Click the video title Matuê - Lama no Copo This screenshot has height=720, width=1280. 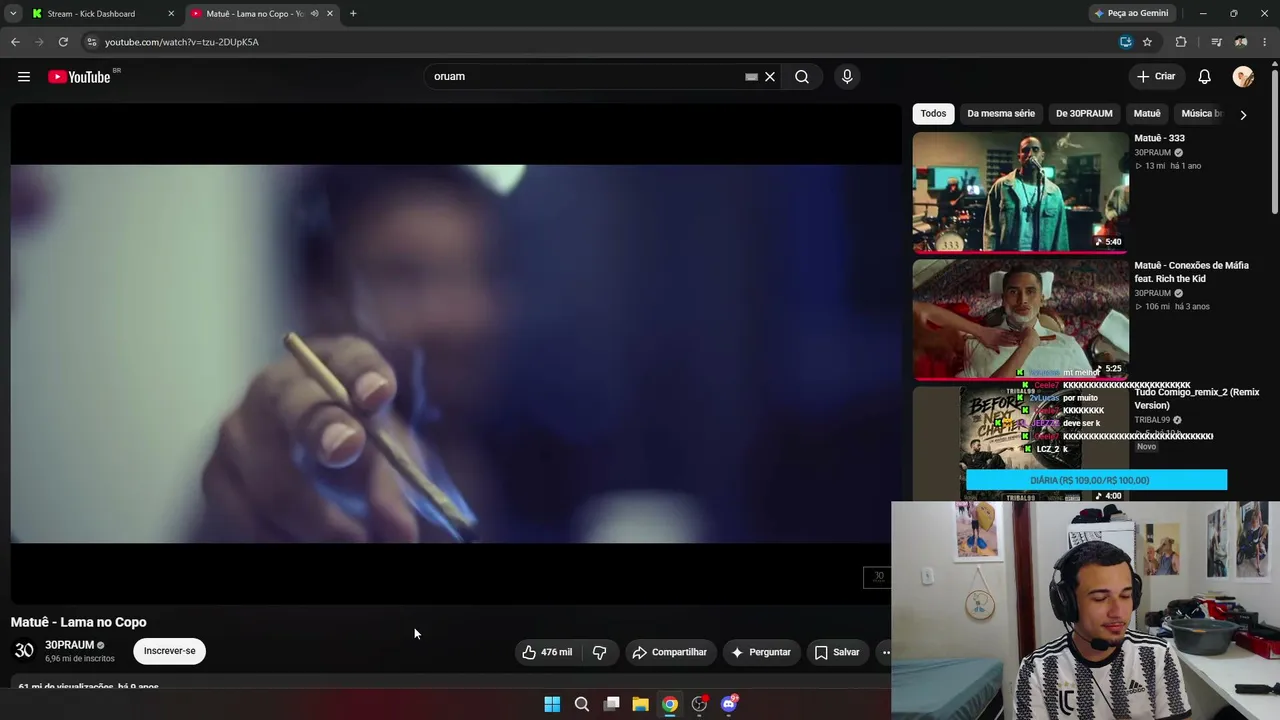coord(79,622)
